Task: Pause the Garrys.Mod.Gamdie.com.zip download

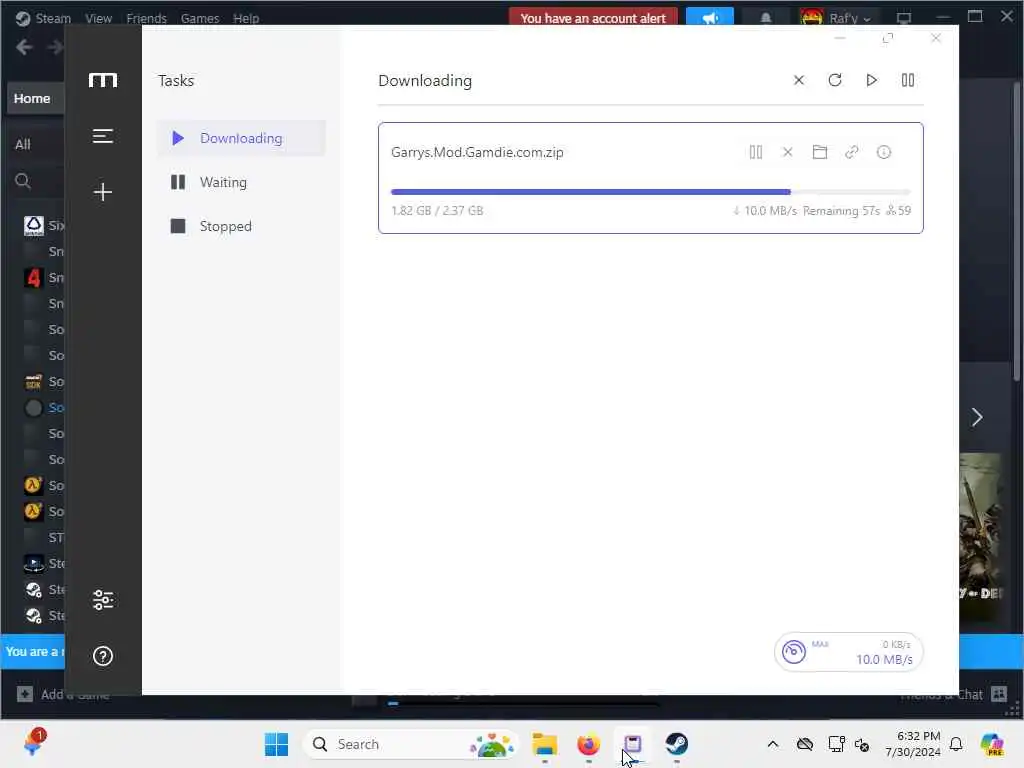Action: (x=756, y=152)
